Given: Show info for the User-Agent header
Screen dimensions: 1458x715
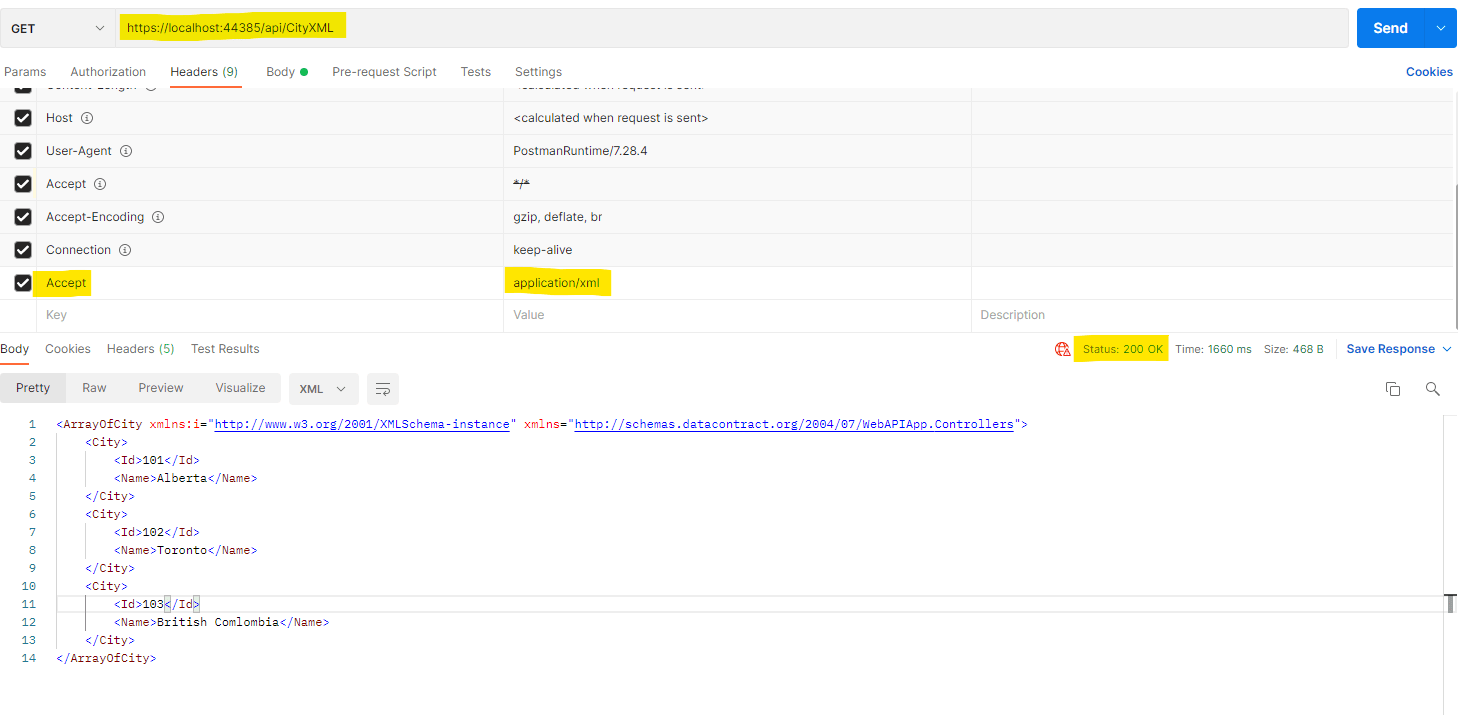Looking at the screenshot, I should (126, 151).
